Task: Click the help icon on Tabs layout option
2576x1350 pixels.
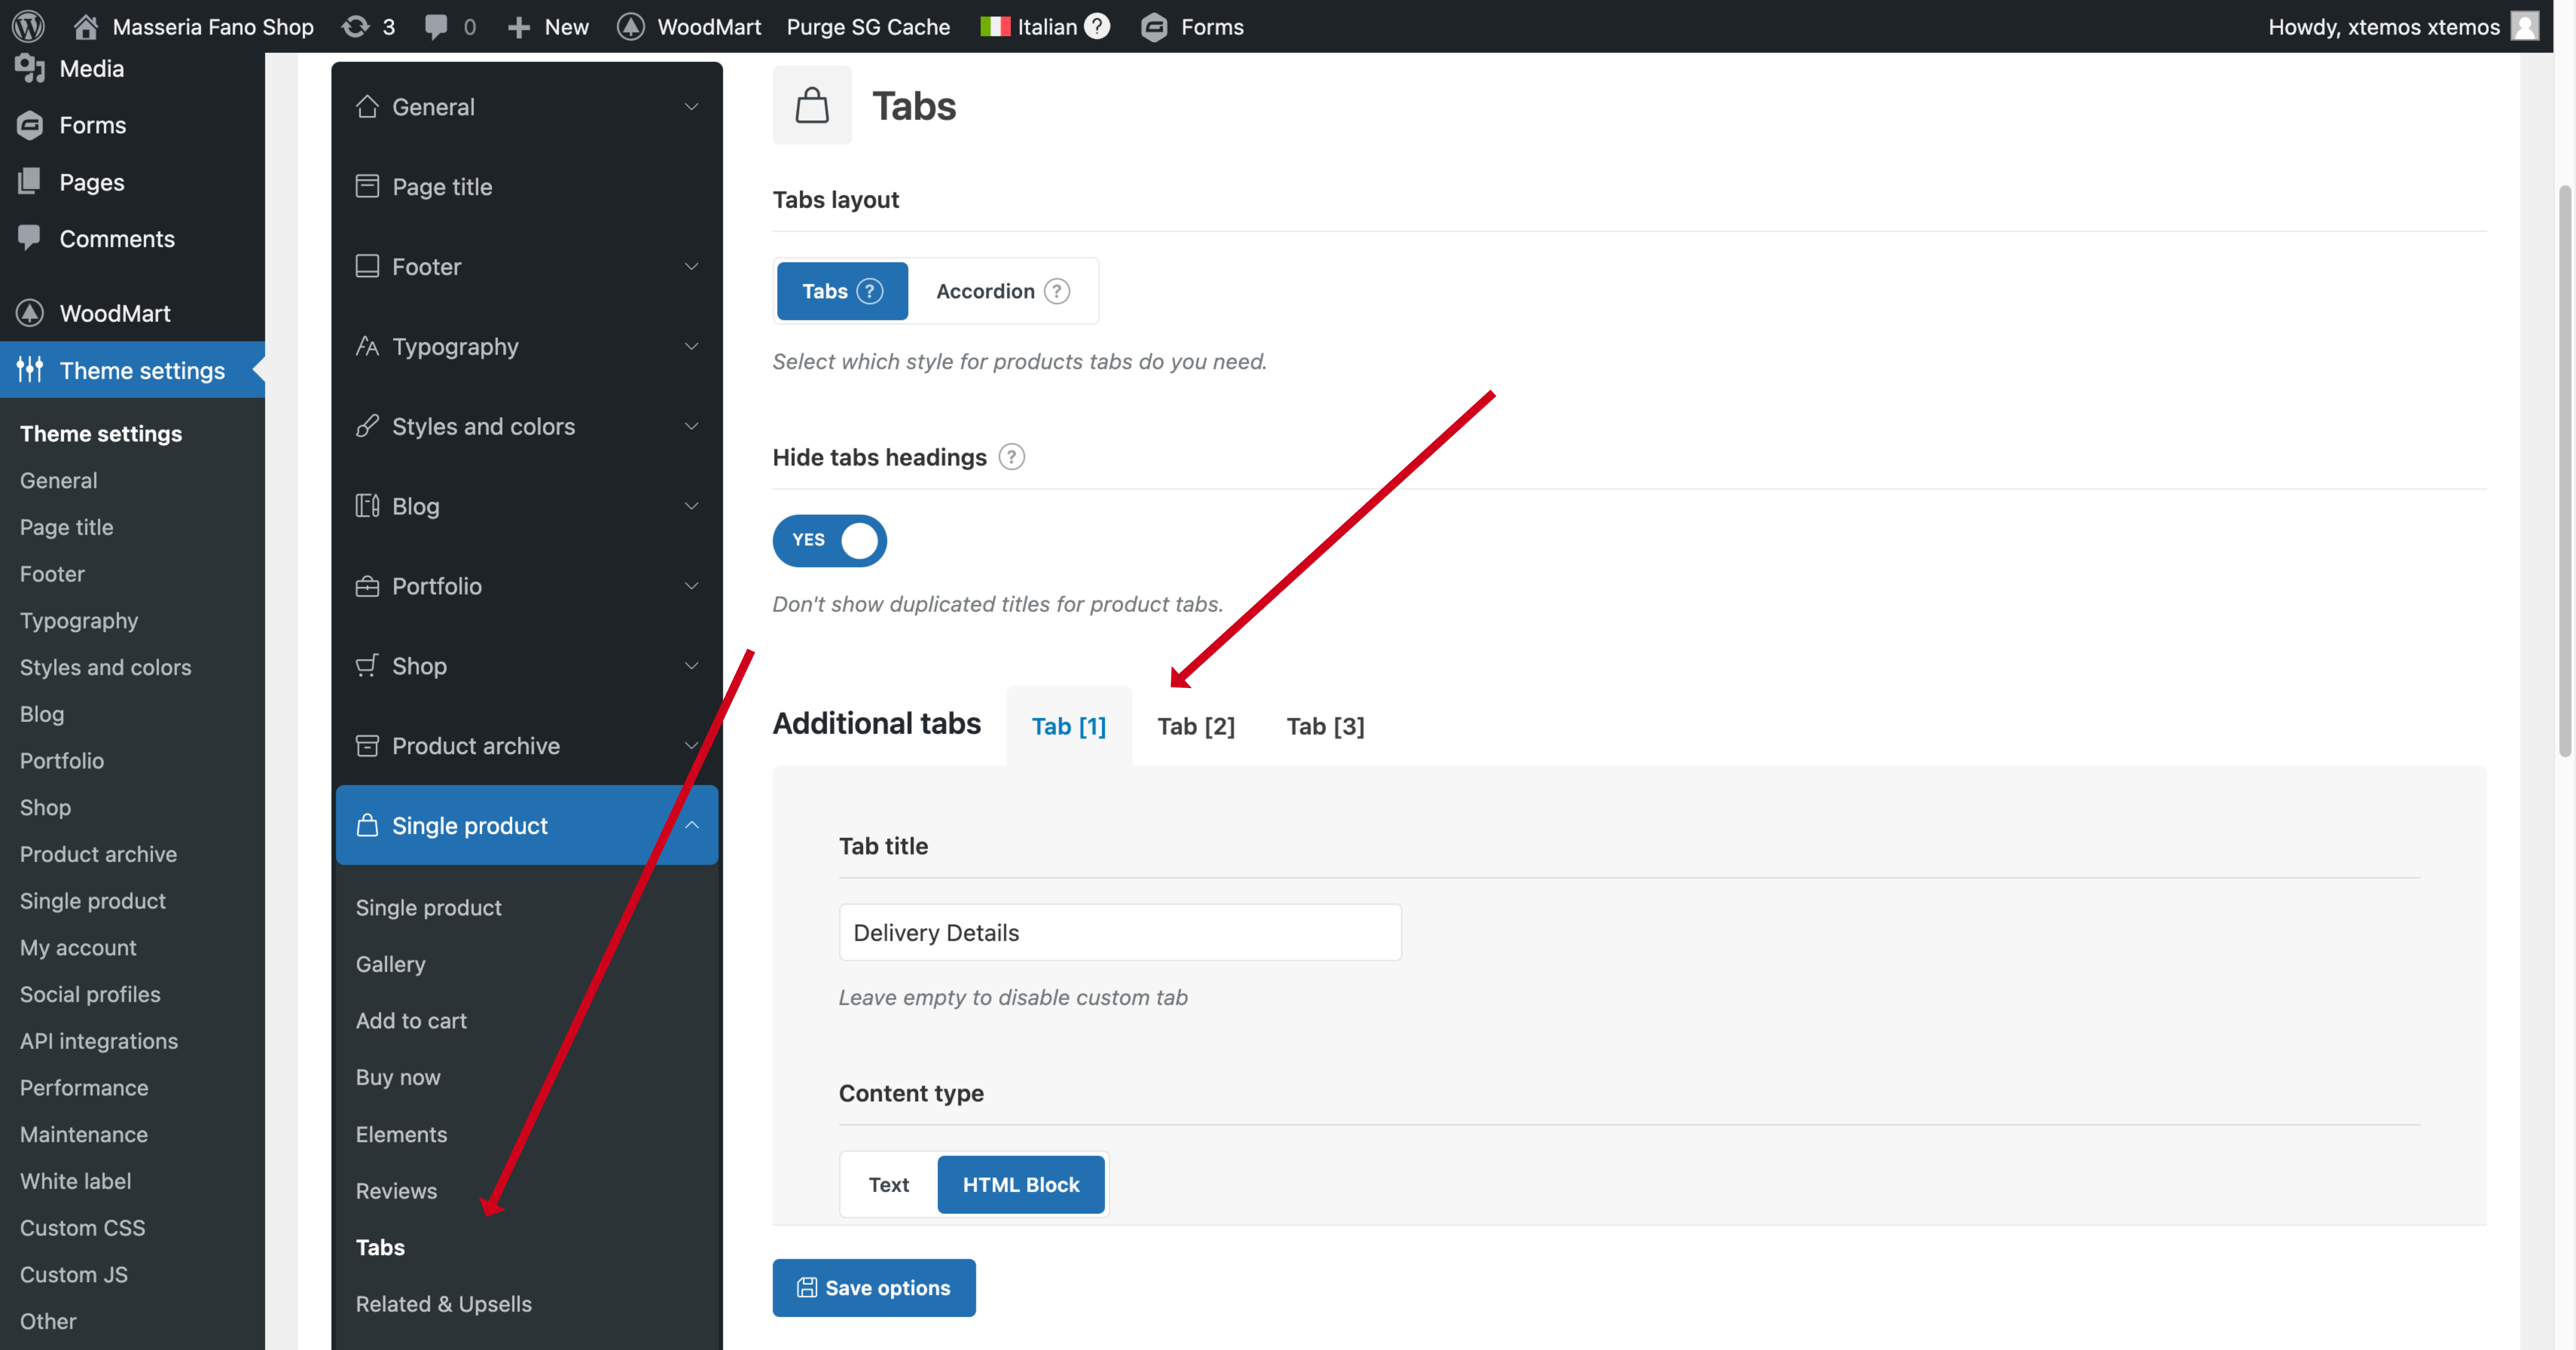Action: pyautogui.click(x=870, y=291)
